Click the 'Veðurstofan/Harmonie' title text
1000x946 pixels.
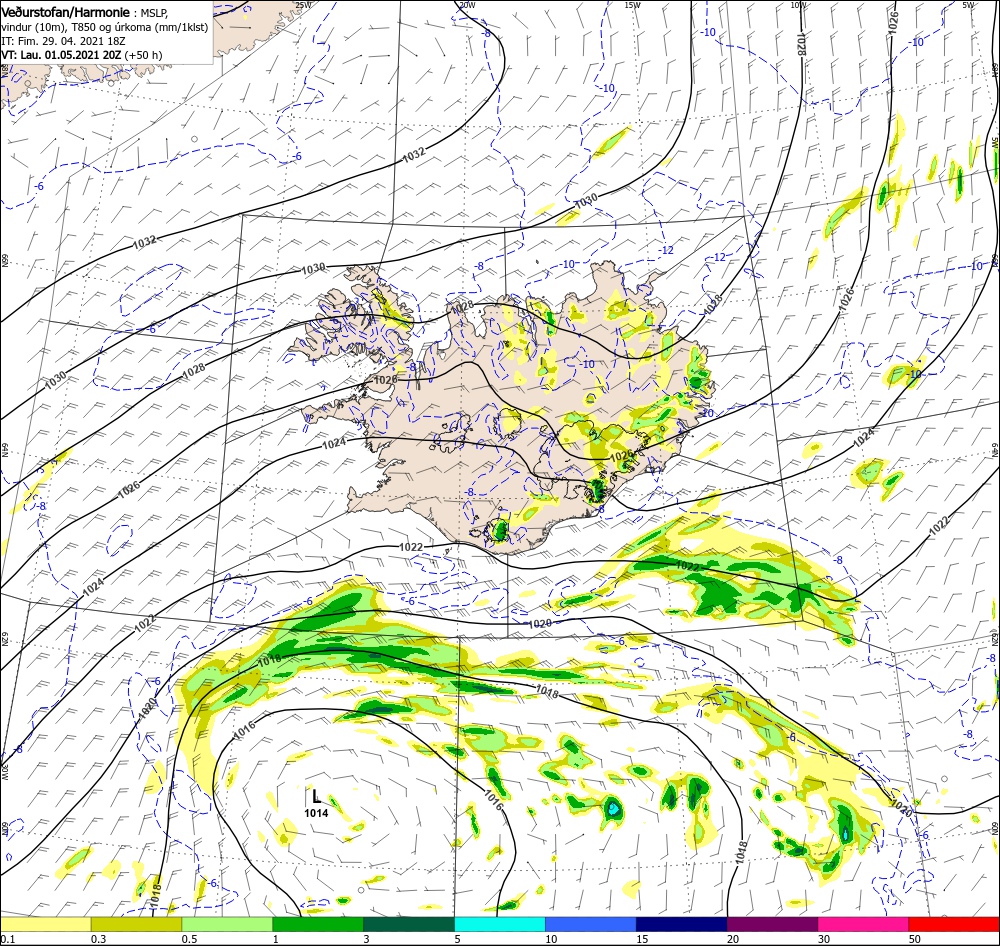pos(66,12)
